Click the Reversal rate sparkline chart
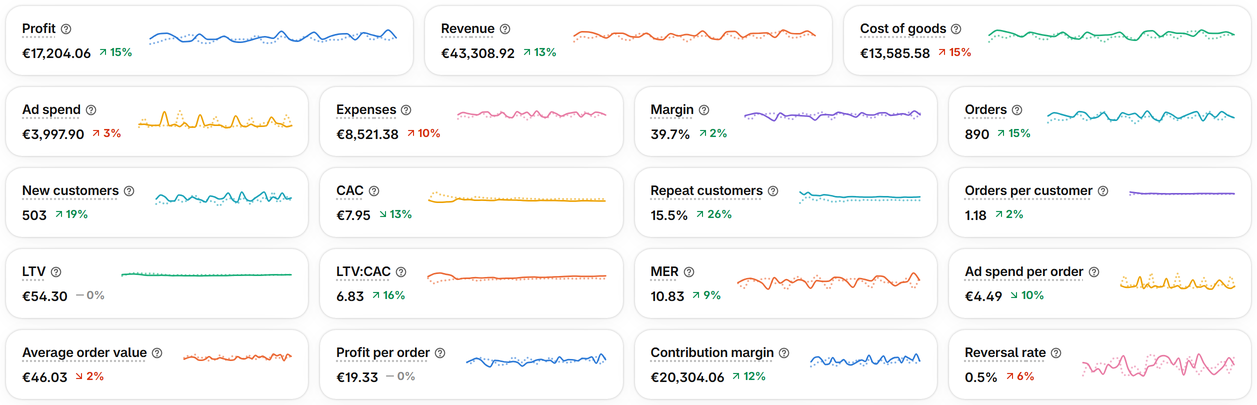Image resolution: width=1257 pixels, height=405 pixels. tap(1158, 365)
